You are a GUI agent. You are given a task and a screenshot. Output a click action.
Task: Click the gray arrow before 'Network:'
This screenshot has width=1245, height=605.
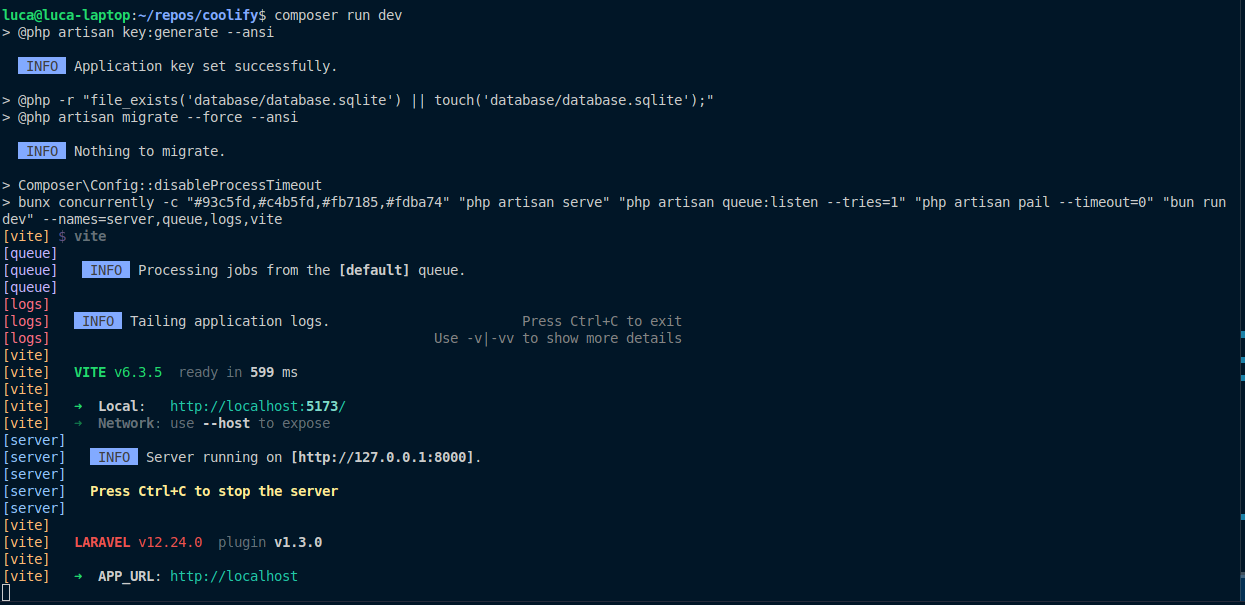click(x=78, y=423)
